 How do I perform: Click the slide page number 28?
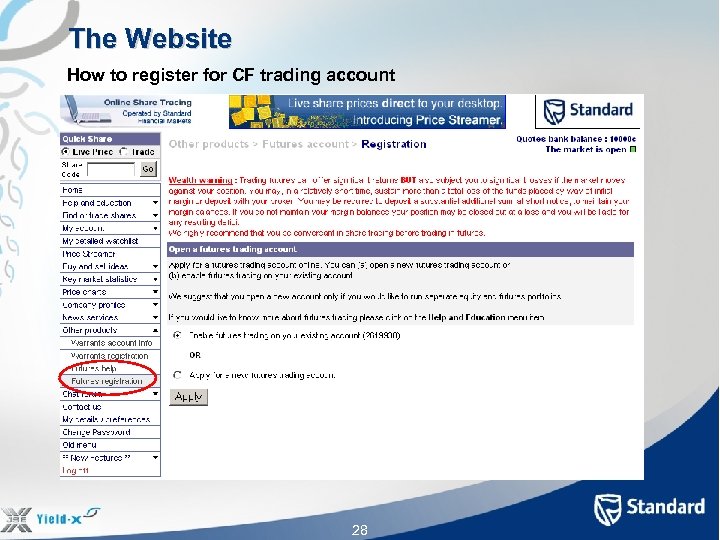pyautogui.click(x=360, y=530)
